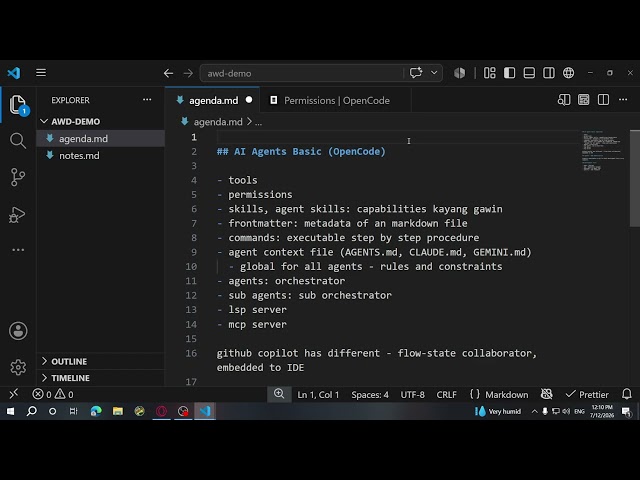Open the Customize Layout icon
The width and height of the screenshot is (640, 480).
[489, 73]
